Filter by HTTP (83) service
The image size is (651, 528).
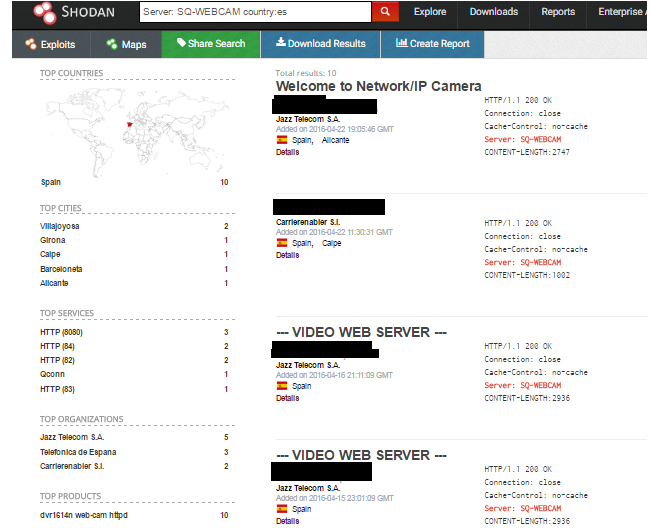pos(57,389)
